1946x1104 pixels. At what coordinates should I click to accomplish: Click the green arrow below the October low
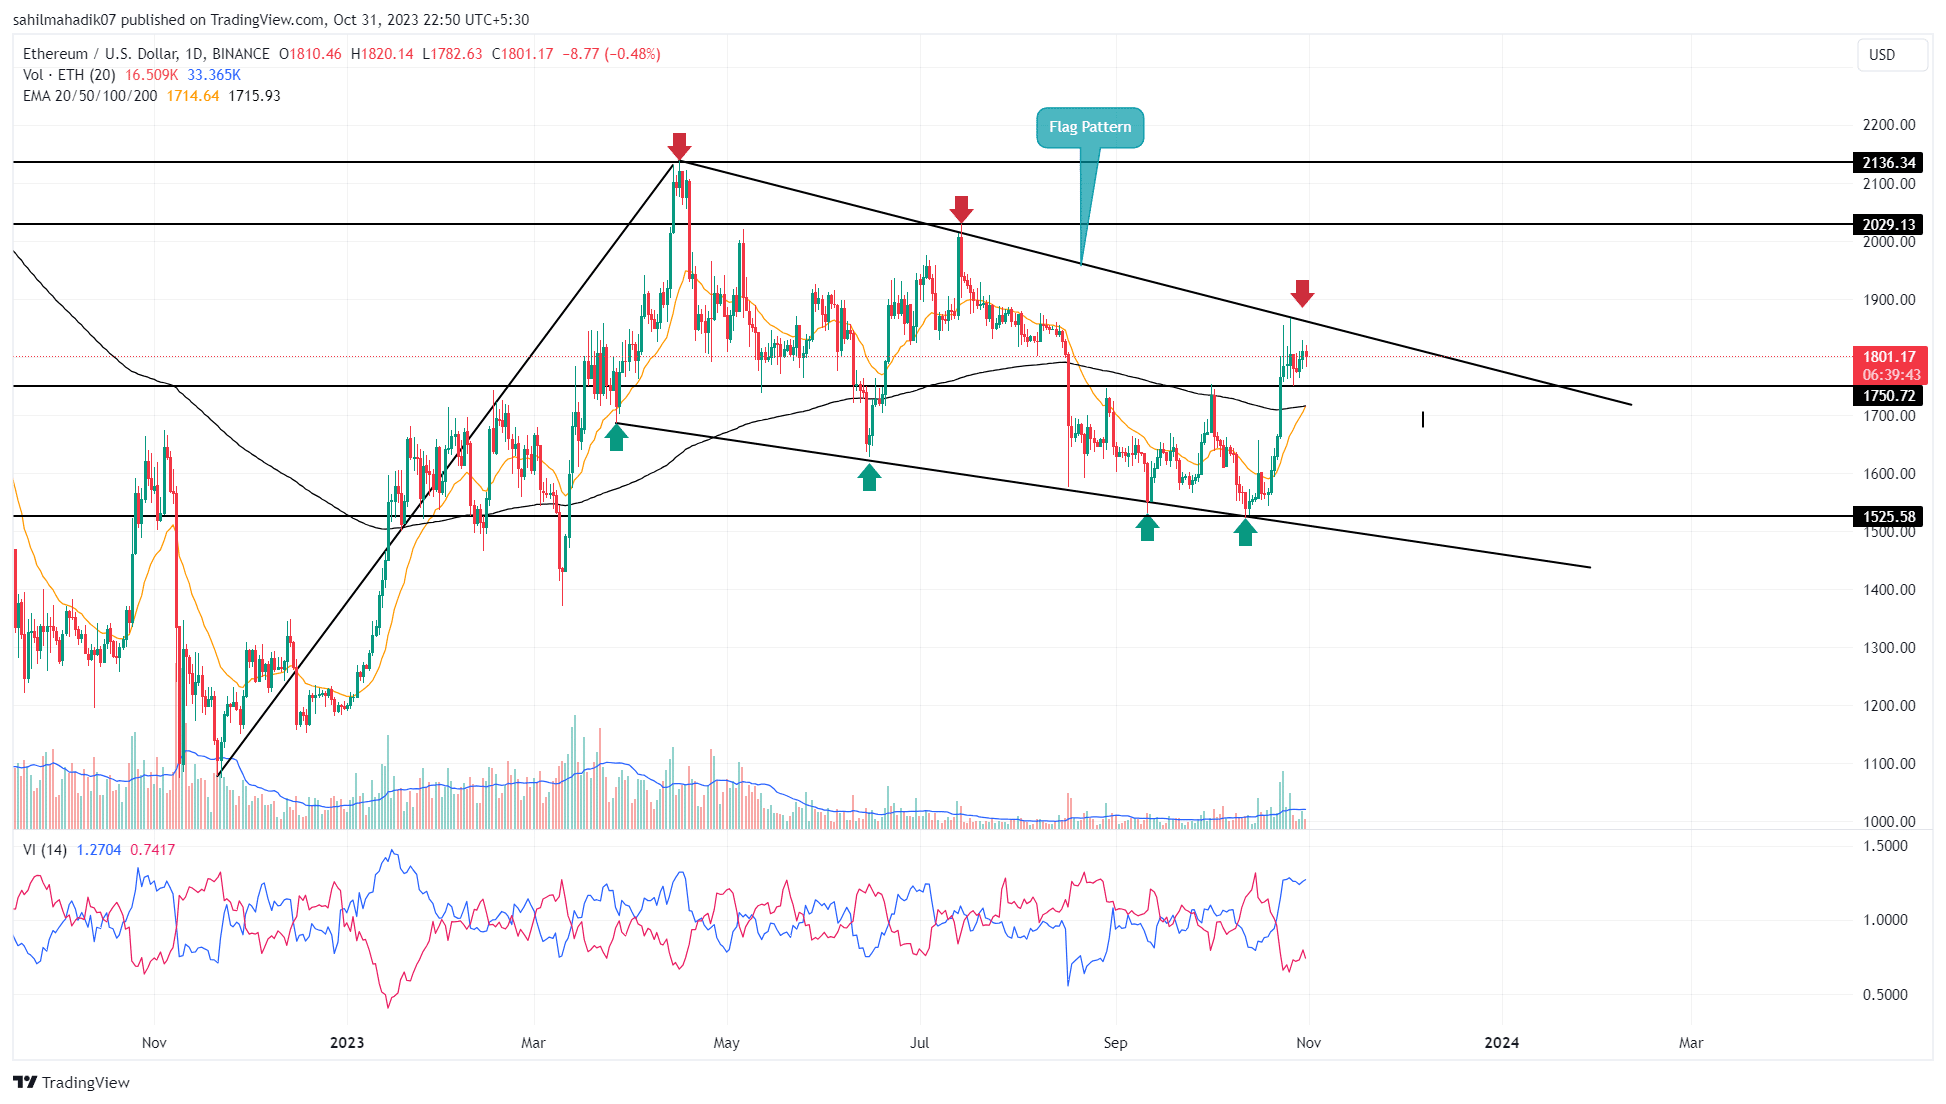(x=1245, y=532)
